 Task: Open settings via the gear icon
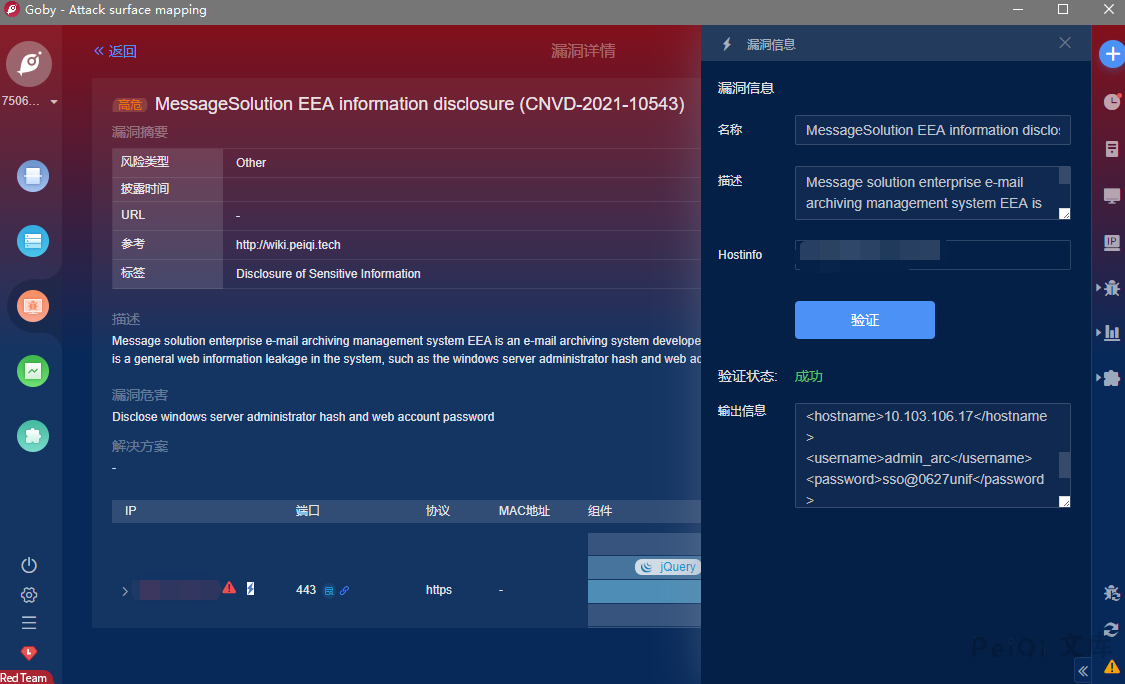click(x=29, y=595)
